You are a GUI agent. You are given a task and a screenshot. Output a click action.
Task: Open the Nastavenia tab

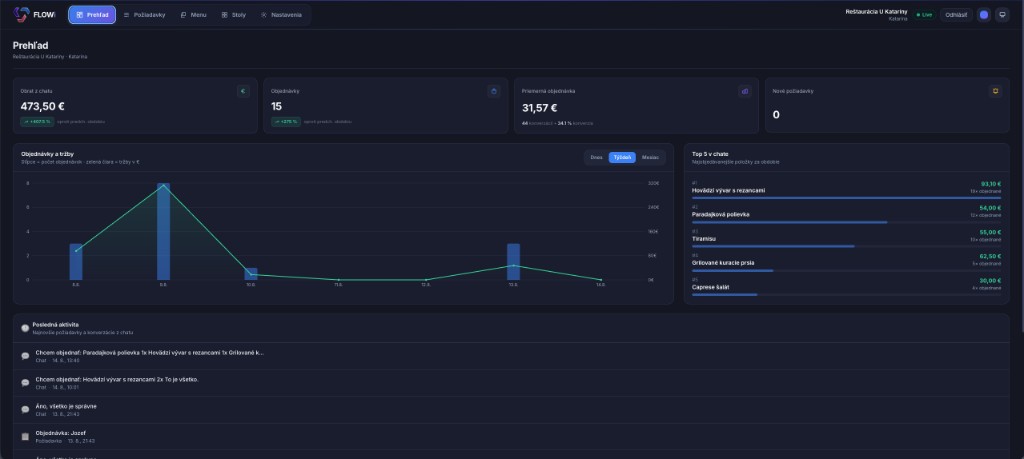point(281,14)
